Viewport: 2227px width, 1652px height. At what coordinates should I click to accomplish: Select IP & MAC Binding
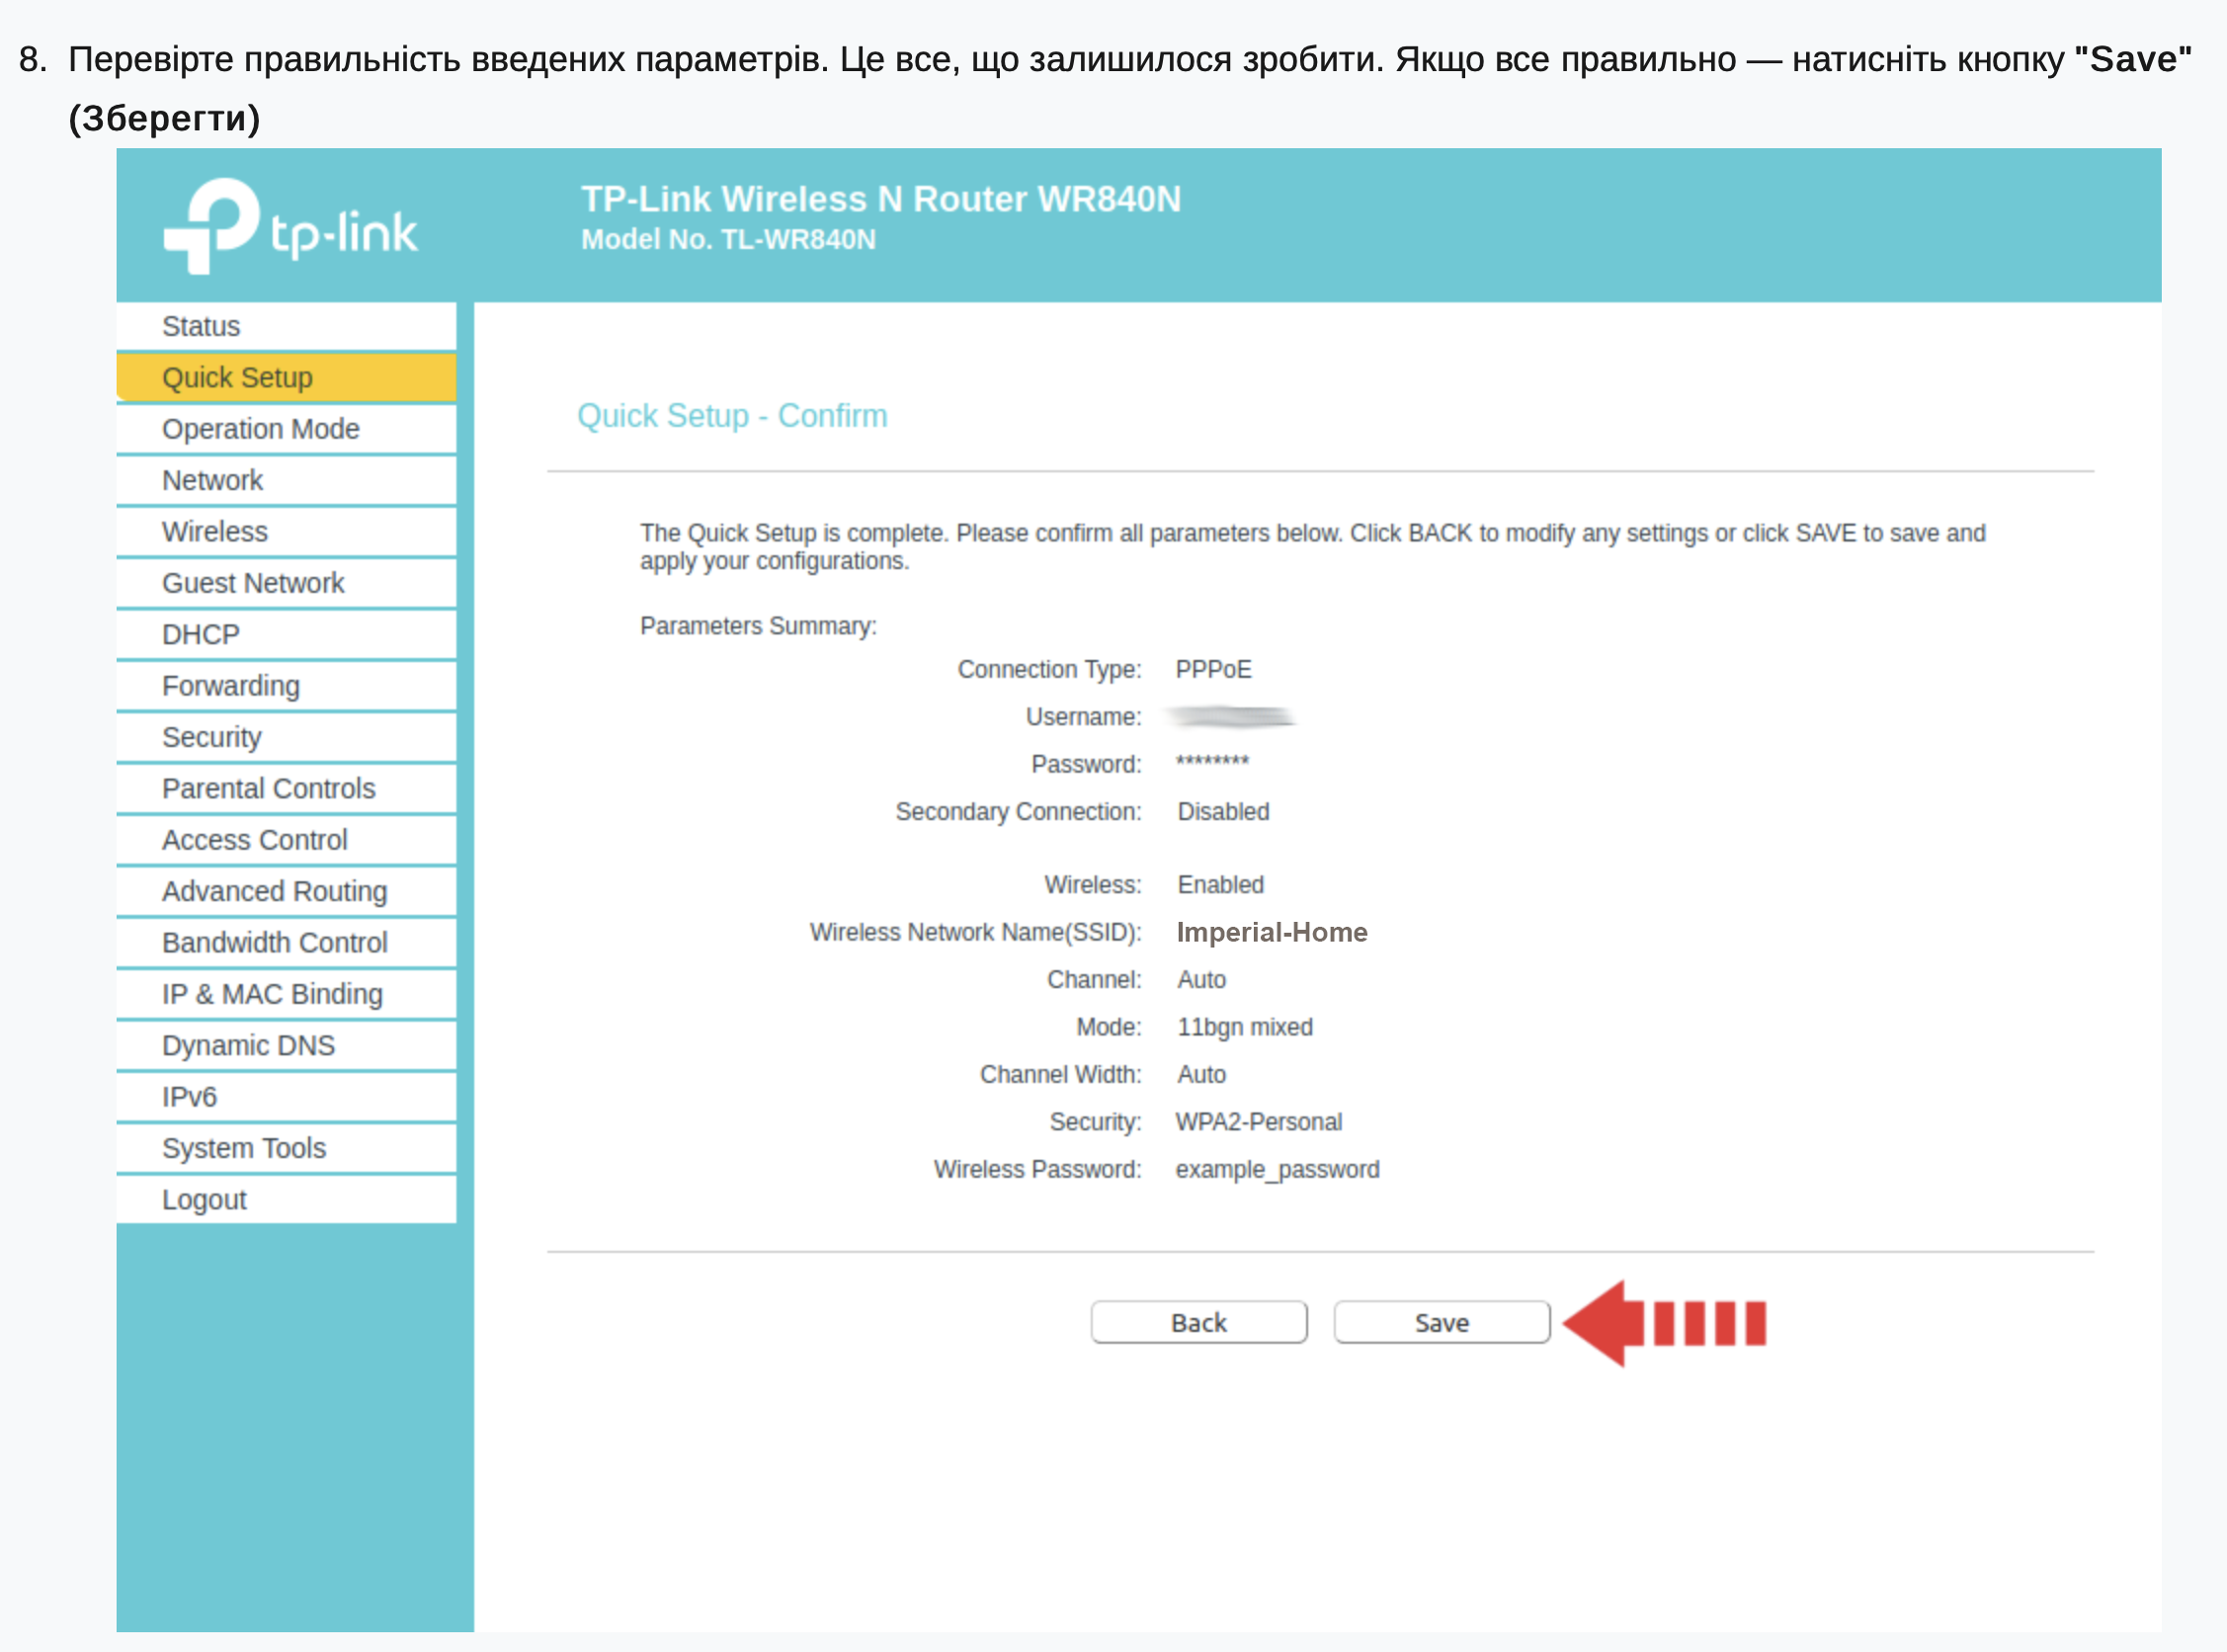[x=272, y=994]
